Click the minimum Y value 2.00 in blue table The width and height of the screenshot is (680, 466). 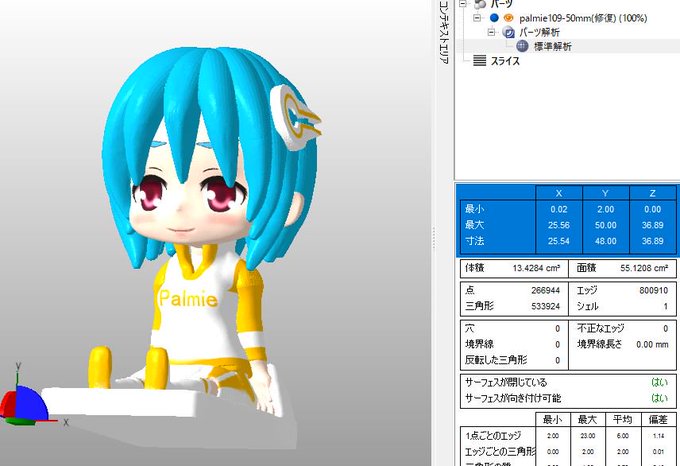click(605, 209)
